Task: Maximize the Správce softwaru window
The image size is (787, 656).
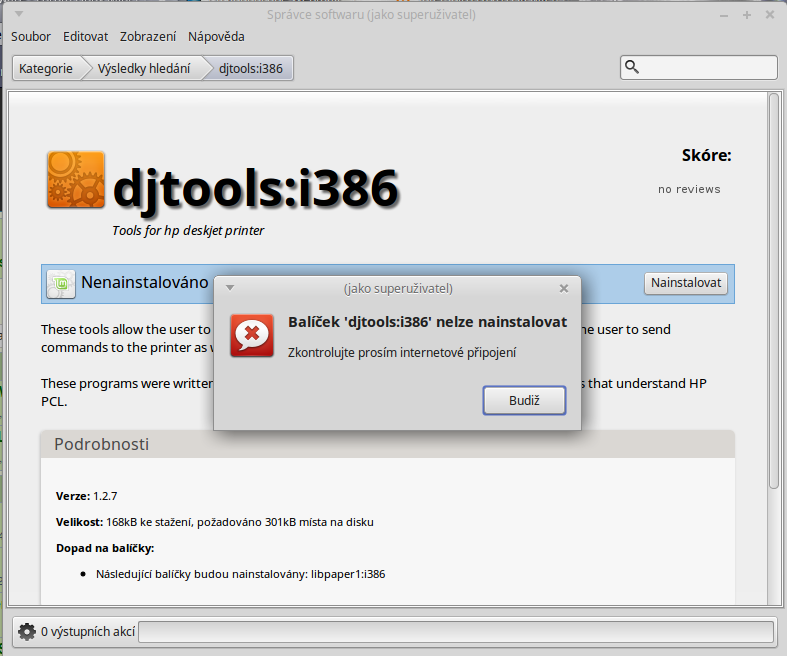Action: 747,14
